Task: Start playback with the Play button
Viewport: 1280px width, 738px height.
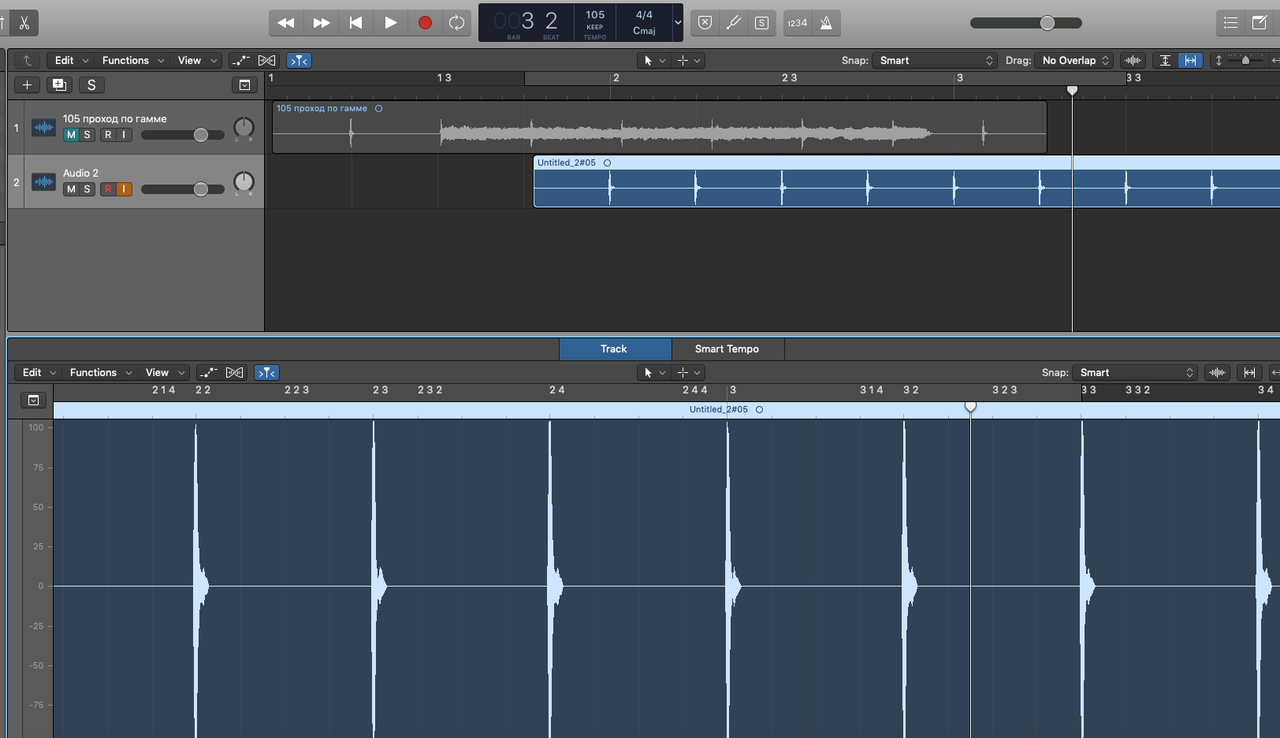Action: point(391,22)
